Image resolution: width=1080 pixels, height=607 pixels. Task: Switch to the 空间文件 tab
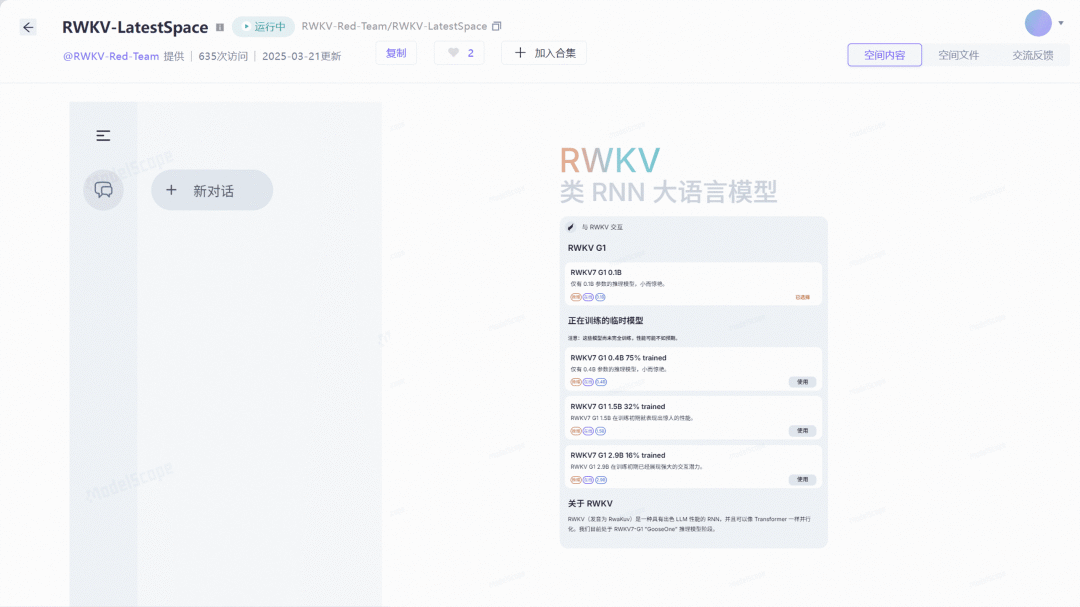tap(958, 55)
